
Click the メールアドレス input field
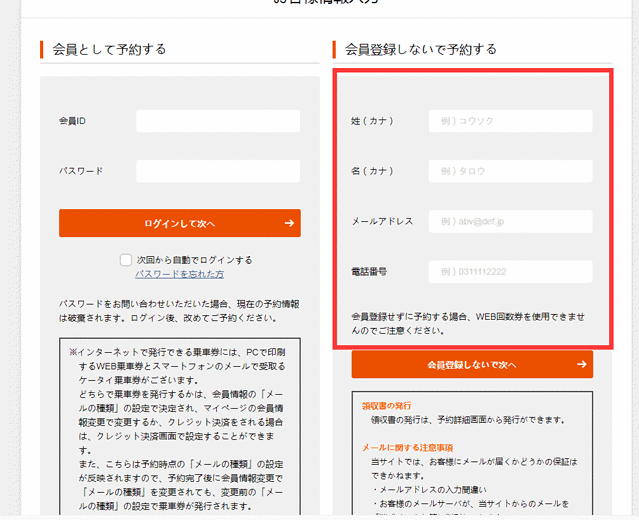[510, 221]
